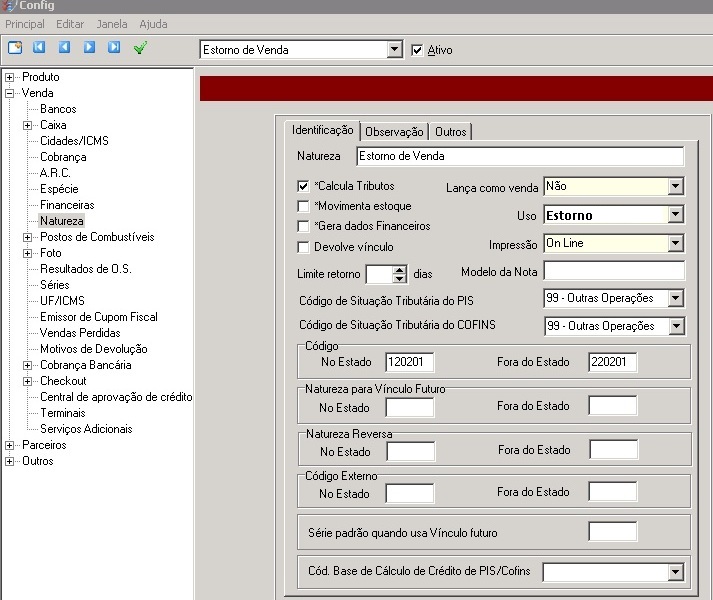
Task: Expand the Caixa tree node
Action: pyautogui.click(x=27, y=125)
